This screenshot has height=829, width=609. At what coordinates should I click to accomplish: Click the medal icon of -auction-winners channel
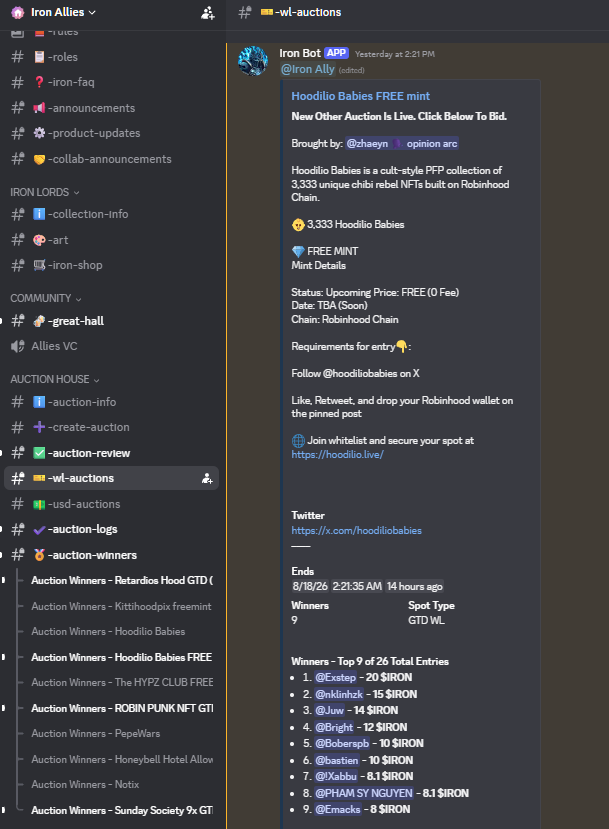(39, 555)
